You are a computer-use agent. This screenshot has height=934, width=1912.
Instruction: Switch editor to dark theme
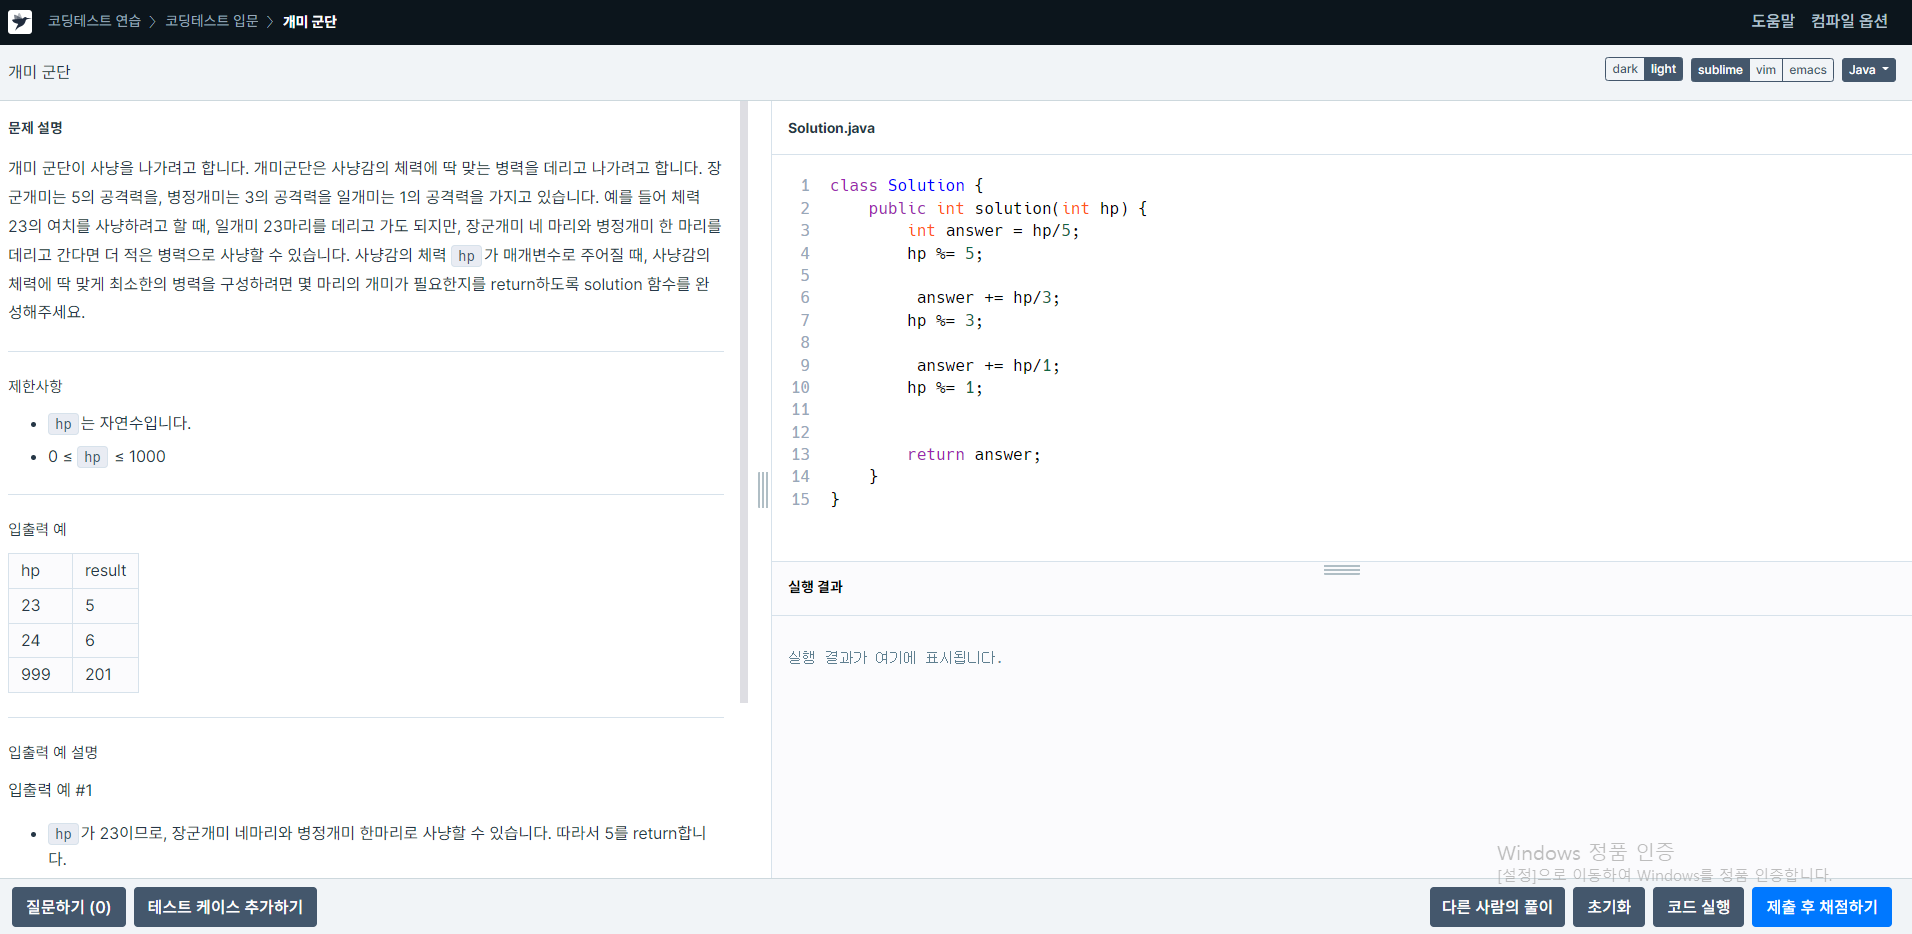1624,69
